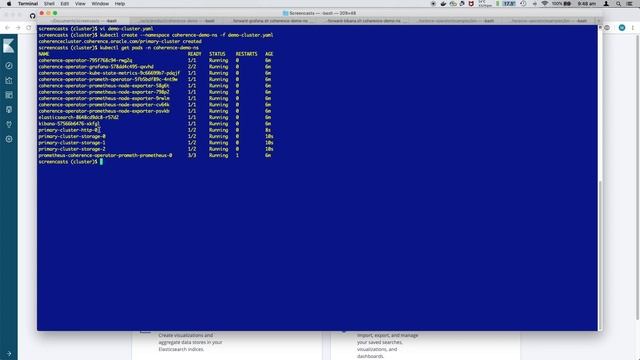Viewport: 640px width, 360px height.
Task: Open the Edit menu
Action: (64, 4)
